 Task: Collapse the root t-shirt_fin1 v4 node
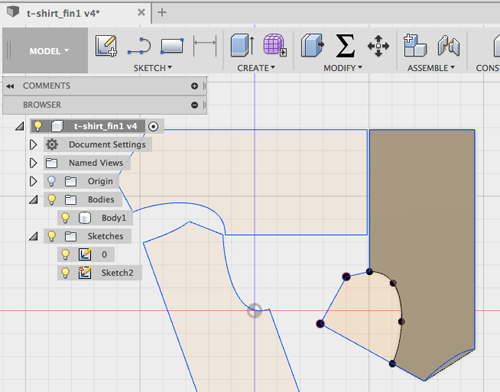20,127
